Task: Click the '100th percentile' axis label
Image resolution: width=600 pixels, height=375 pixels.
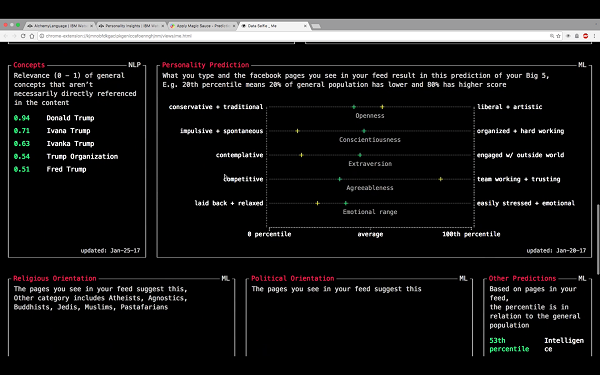Action: [x=471, y=234]
